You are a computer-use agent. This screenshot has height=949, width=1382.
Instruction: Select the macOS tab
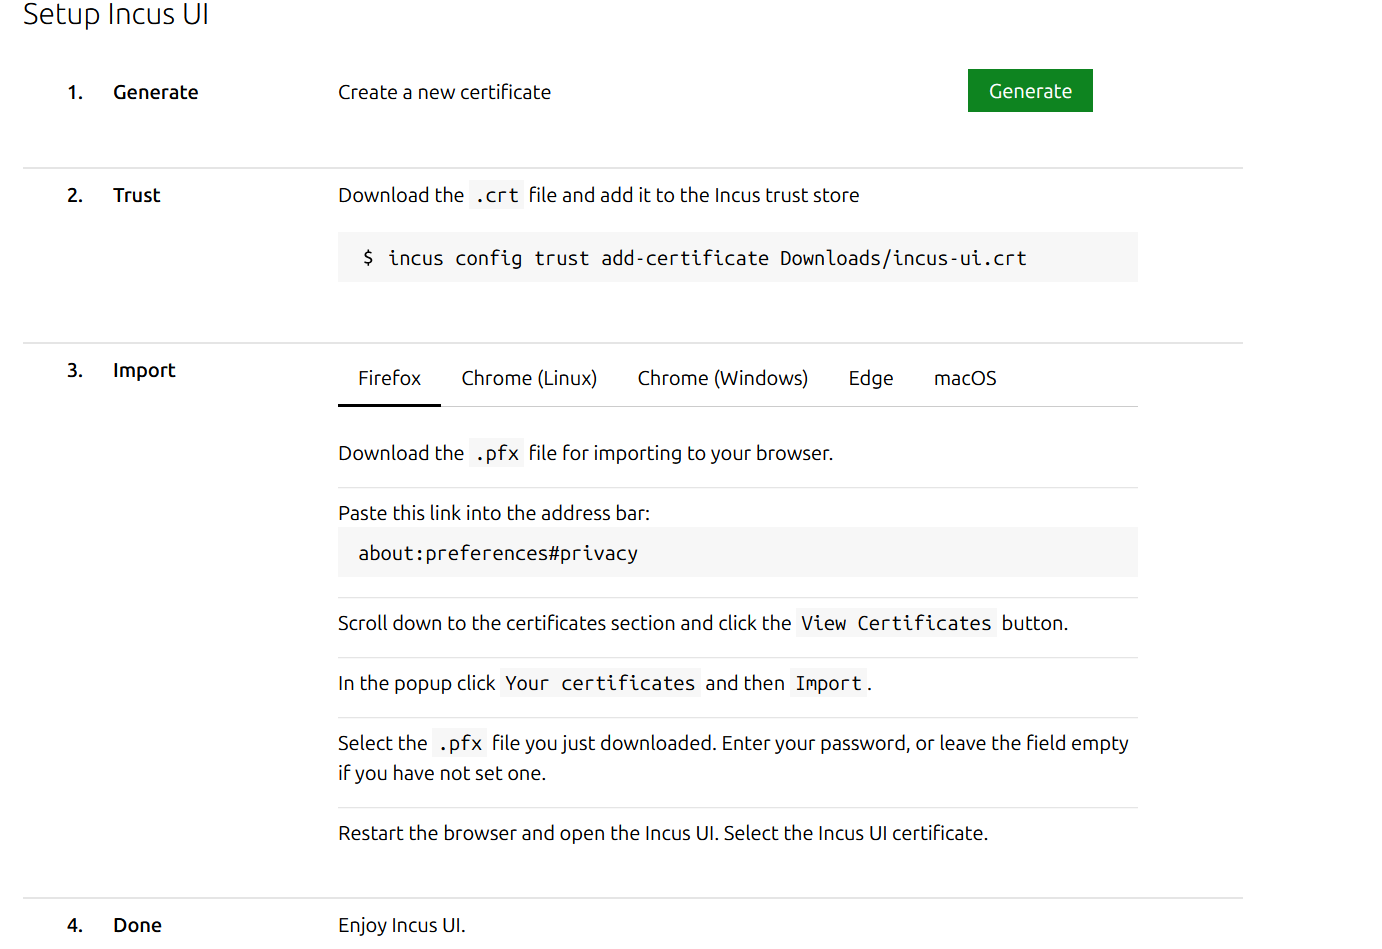964,378
